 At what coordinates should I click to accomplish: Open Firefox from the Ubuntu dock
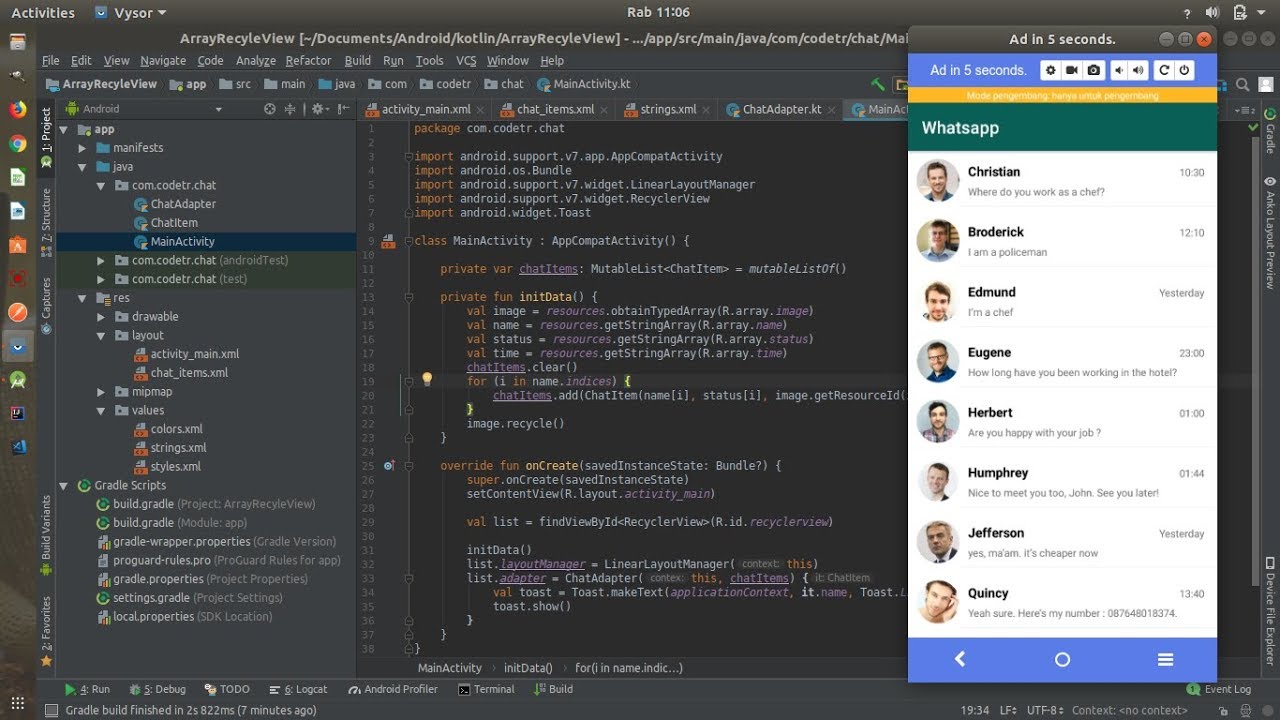click(17, 109)
